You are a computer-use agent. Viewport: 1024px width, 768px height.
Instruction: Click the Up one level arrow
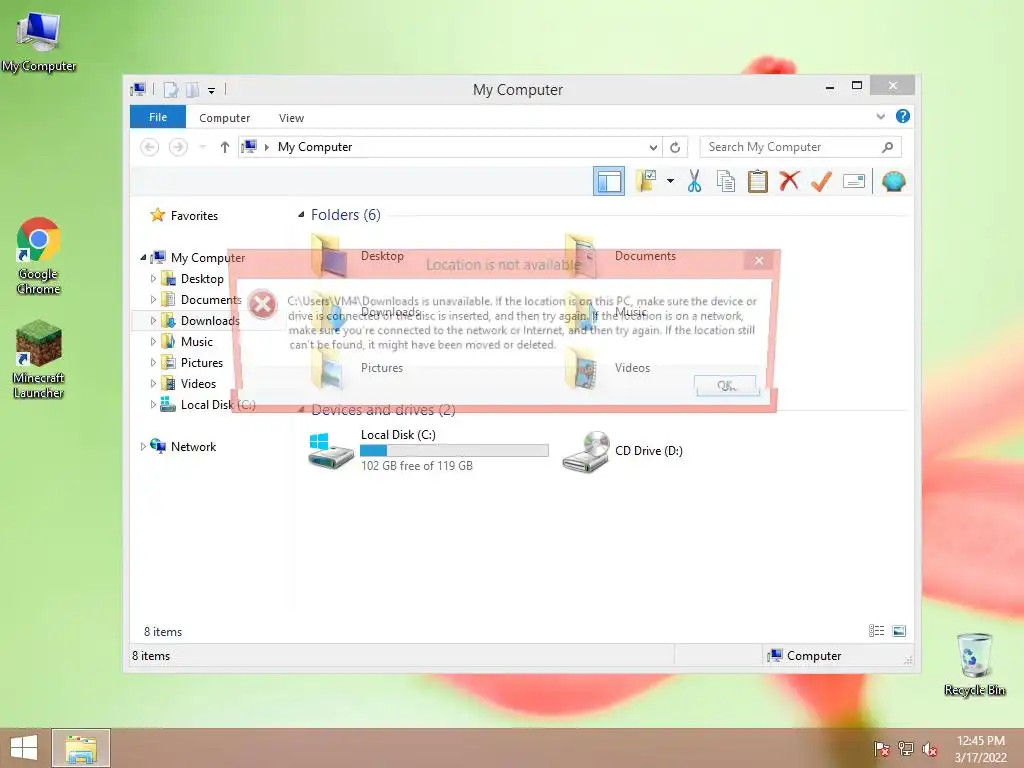tap(225, 147)
